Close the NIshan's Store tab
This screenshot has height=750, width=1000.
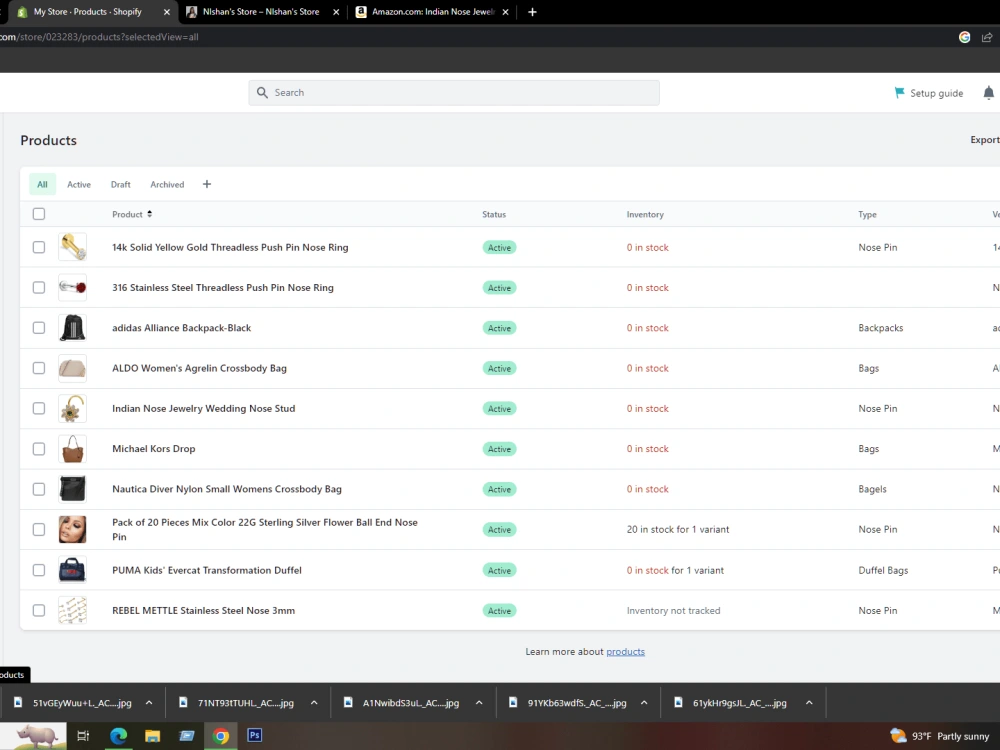click(336, 12)
